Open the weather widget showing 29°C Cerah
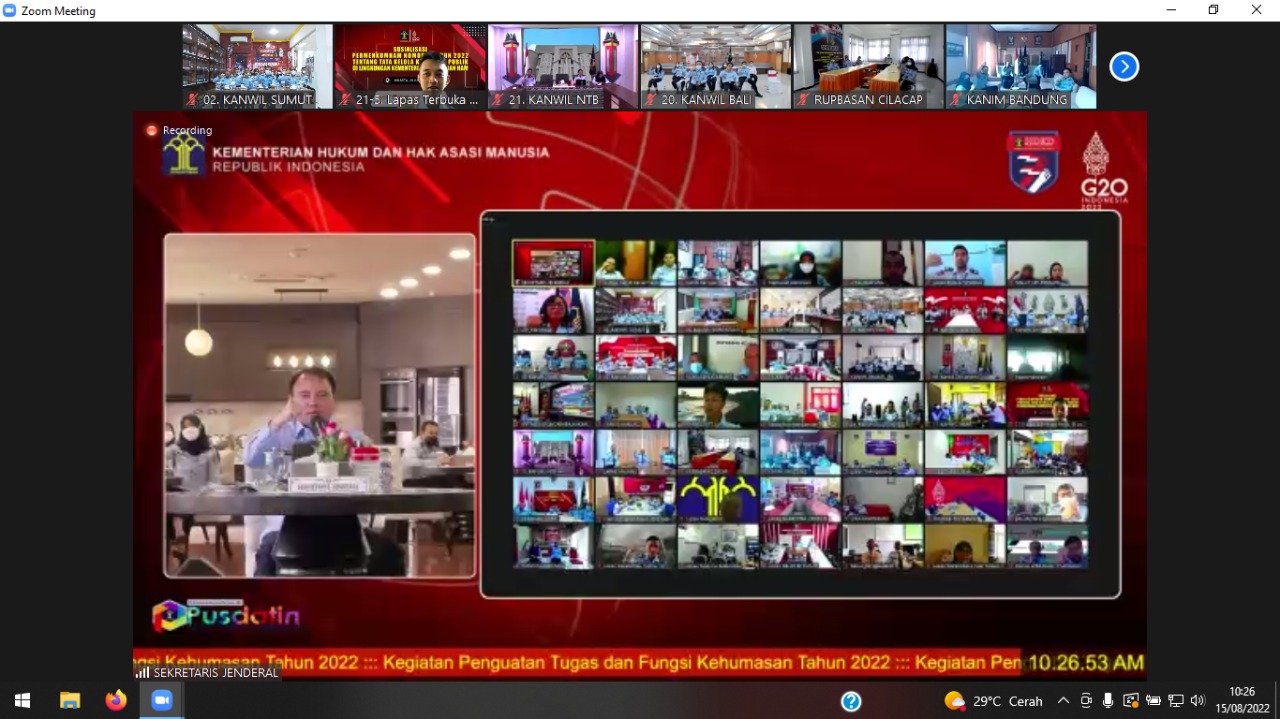The width and height of the screenshot is (1280, 719). point(993,701)
